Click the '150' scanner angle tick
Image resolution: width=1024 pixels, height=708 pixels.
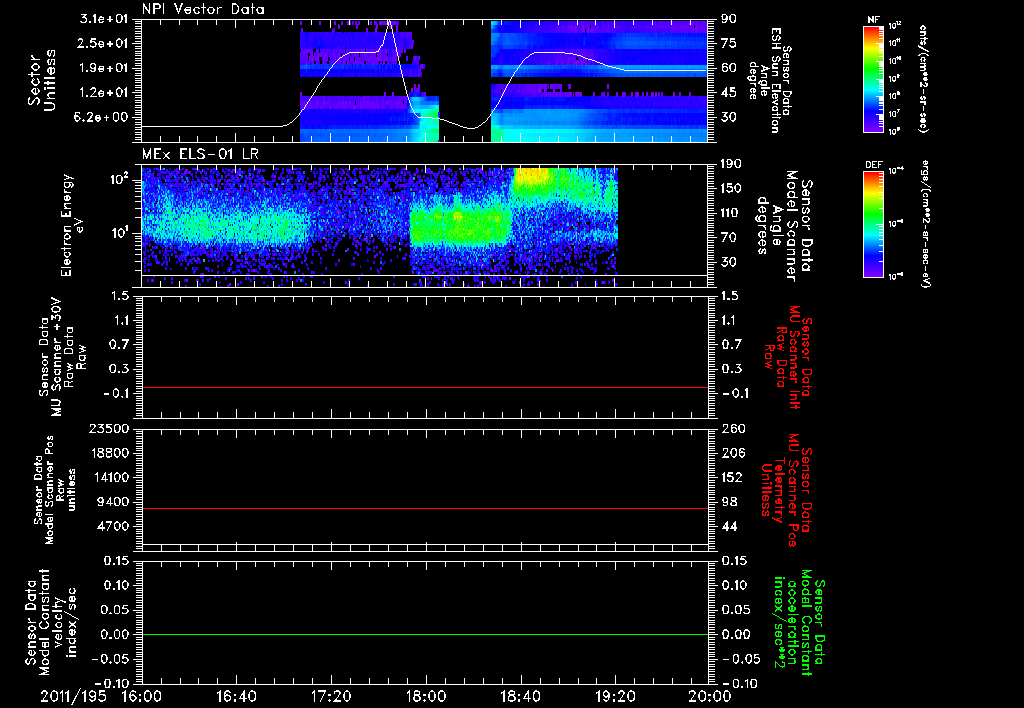[732, 188]
